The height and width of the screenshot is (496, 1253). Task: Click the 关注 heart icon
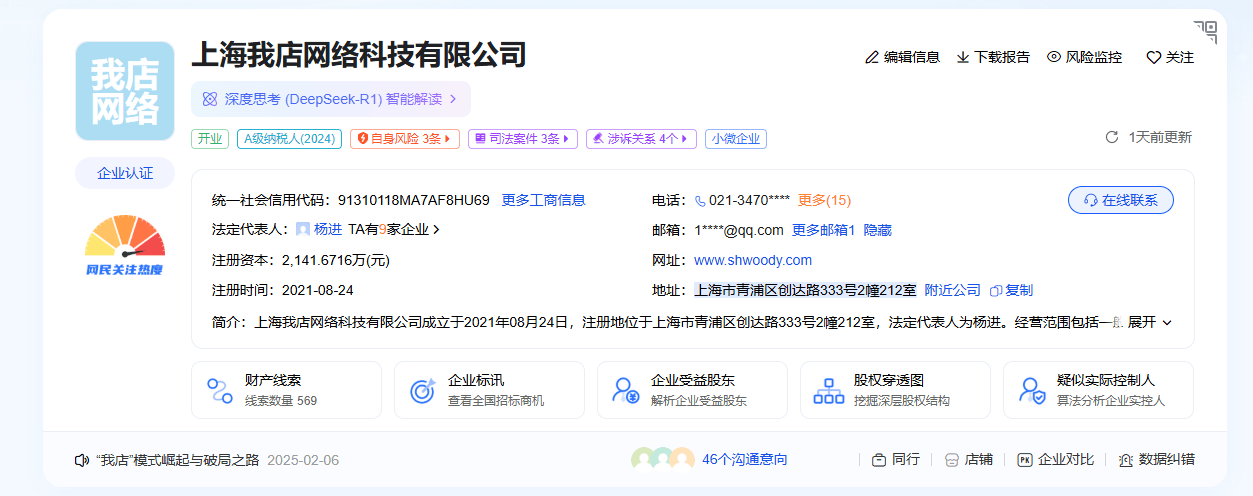[x=1153, y=58]
